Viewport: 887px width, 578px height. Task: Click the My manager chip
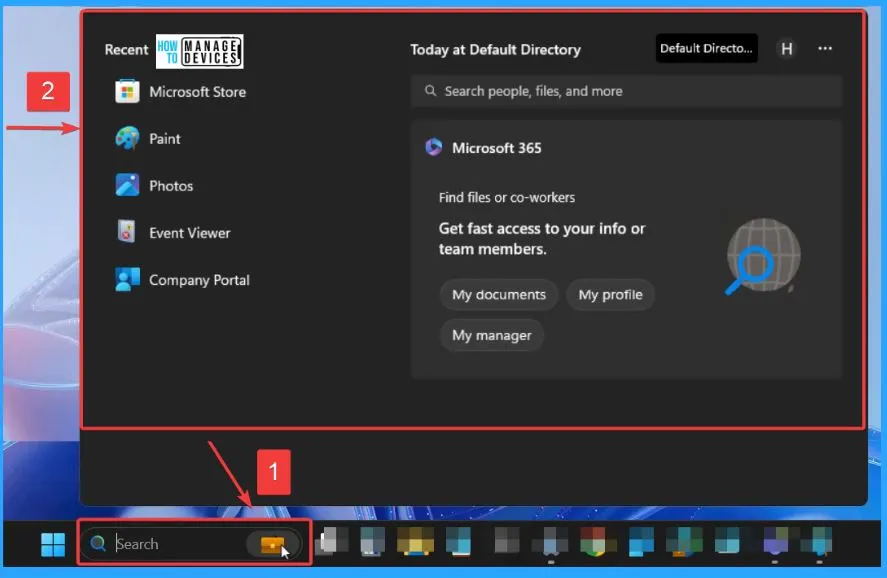492,335
